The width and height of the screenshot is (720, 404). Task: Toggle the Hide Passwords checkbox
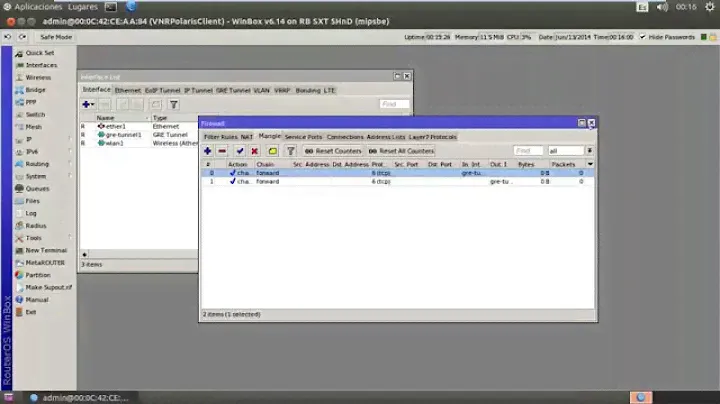click(645, 37)
